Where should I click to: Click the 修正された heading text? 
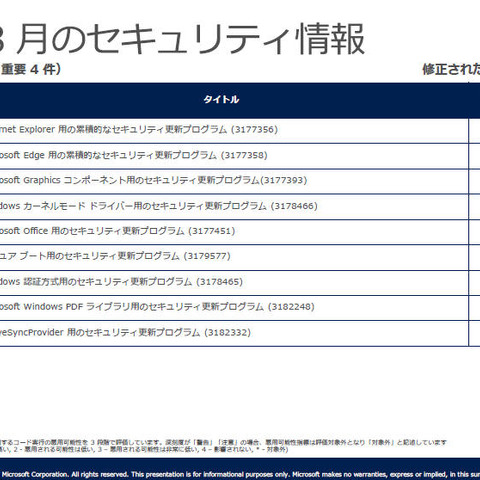tap(451, 69)
